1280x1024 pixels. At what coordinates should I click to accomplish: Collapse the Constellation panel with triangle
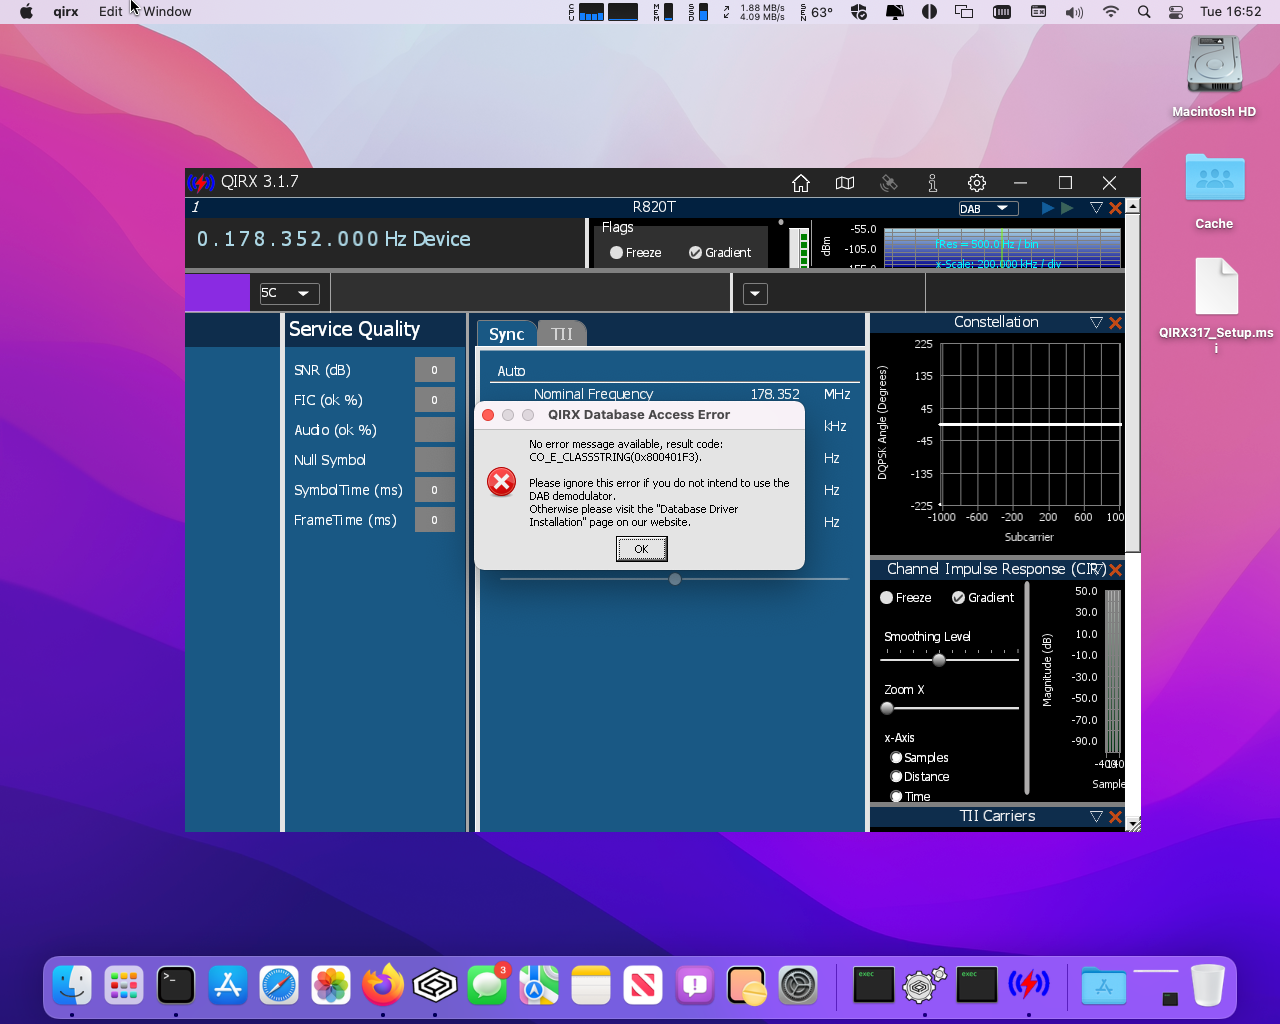point(1096,323)
